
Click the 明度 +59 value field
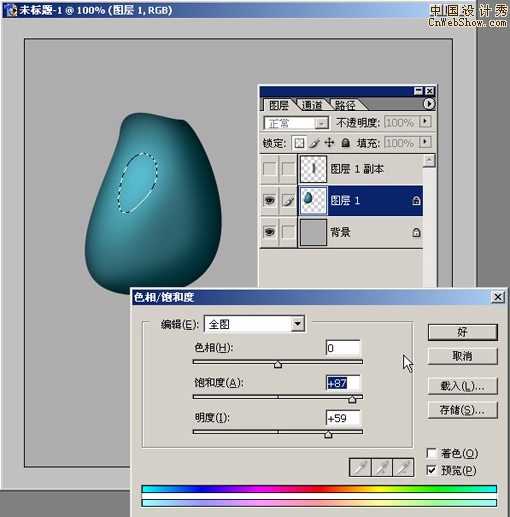(x=343, y=418)
